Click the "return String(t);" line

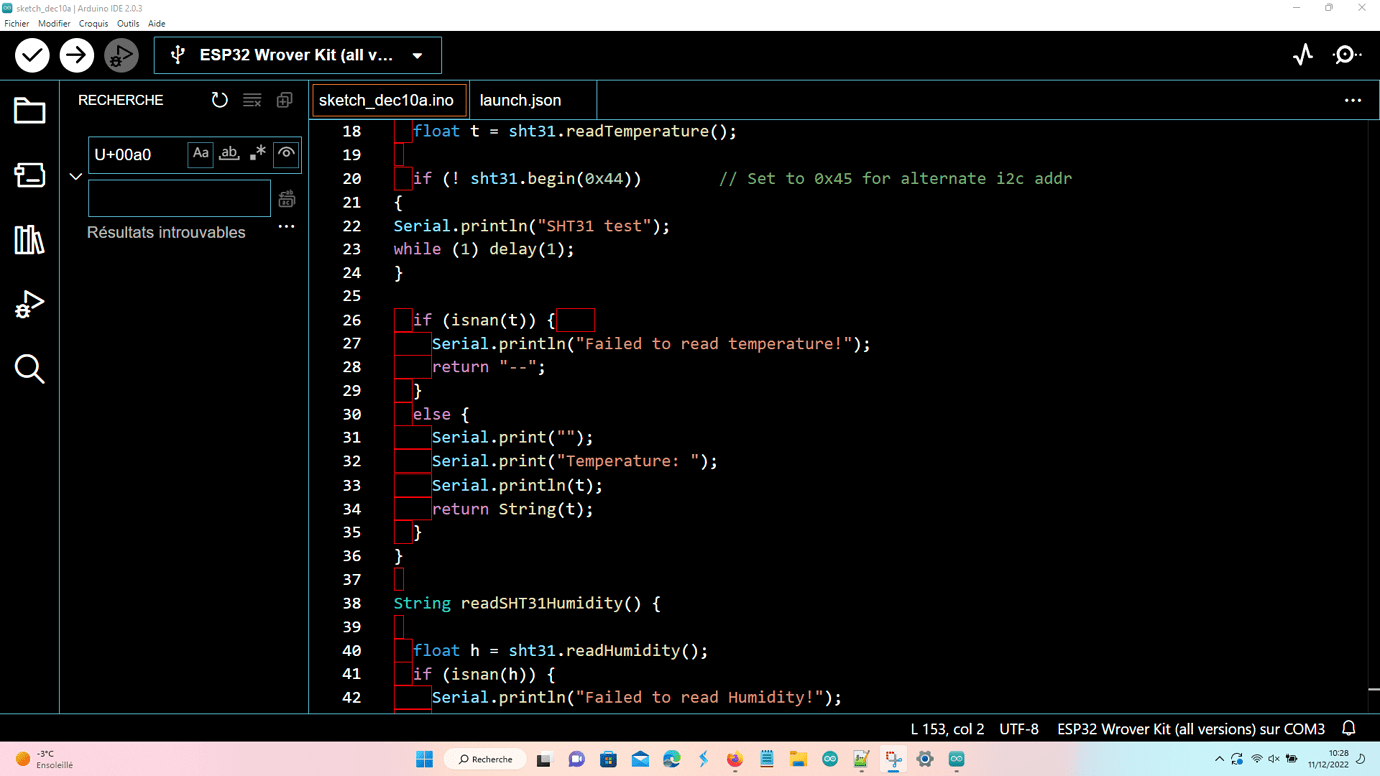click(513, 509)
